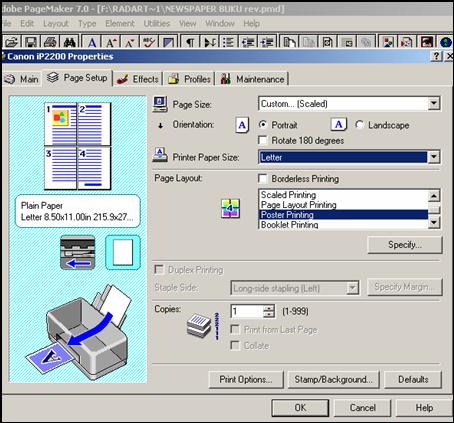The image size is (454, 423).
Task: Click the Specify Margin... button
Action: click(x=405, y=287)
